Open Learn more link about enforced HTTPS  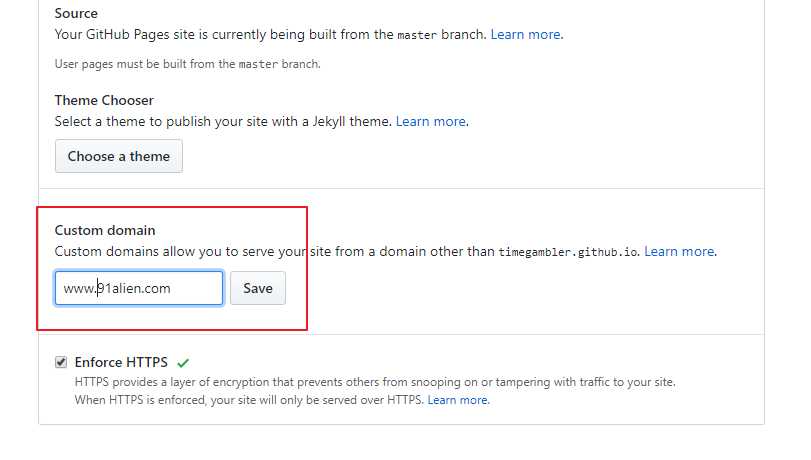tap(457, 400)
